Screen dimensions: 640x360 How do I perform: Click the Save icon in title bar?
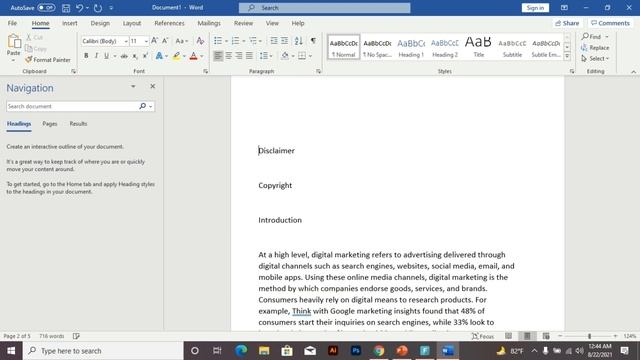66,8
